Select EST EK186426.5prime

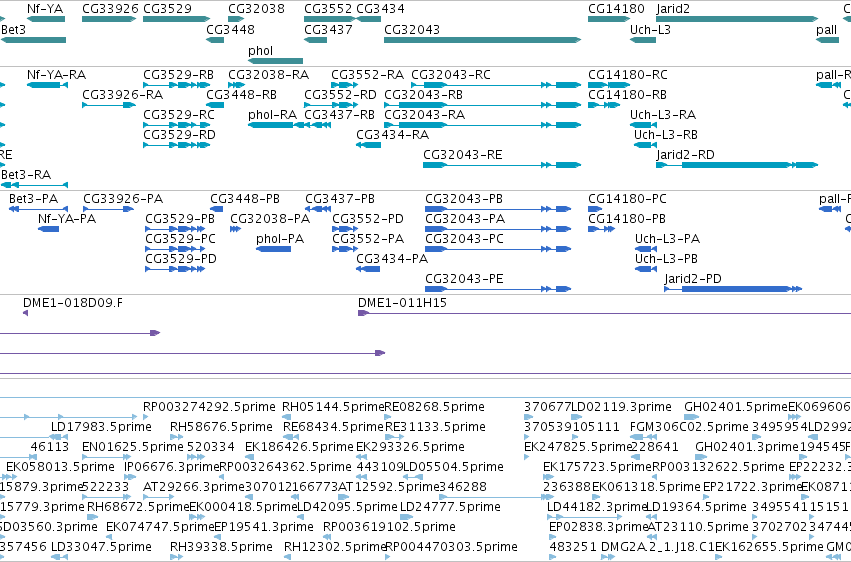click(299, 446)
